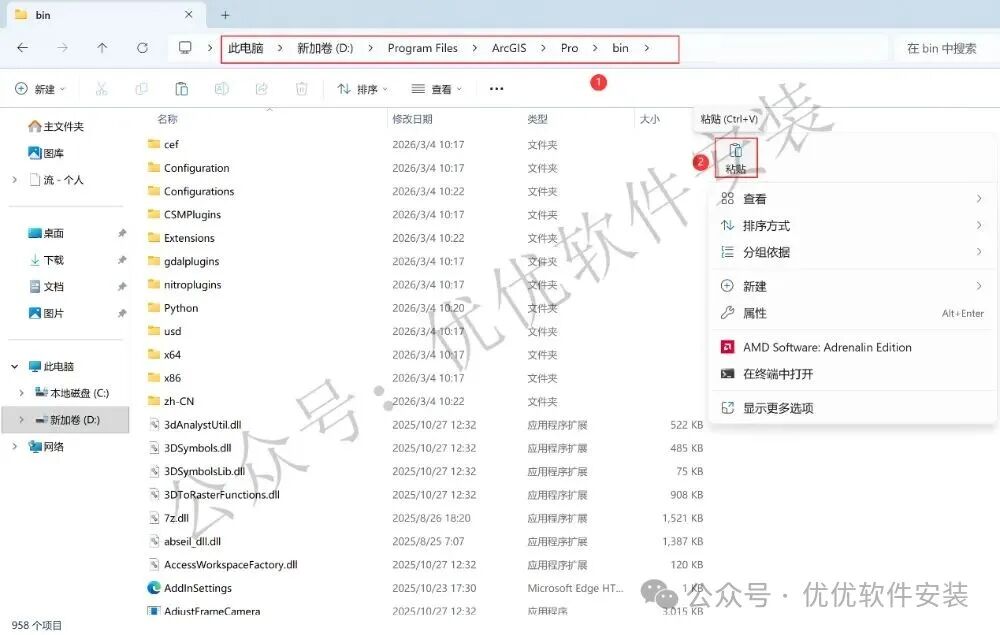
Task: Select the 3dAnalystUtil.dll file icon
Action: pos(154,425)
